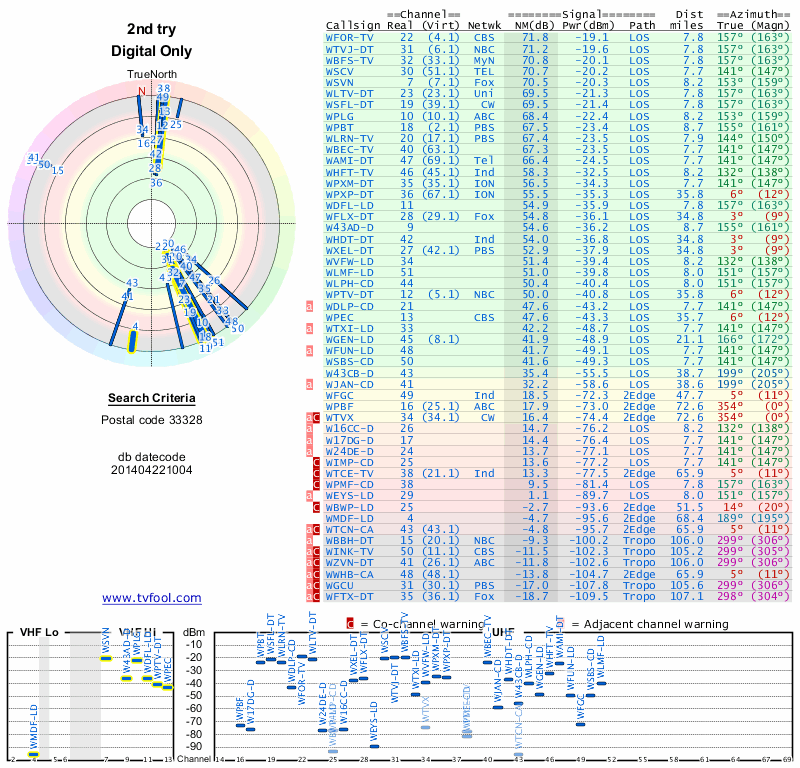This screenshot has width=800, height=768.
Task: Click the adjacent channel warning icon beside WDLP-CD
Action: [310, 306]
